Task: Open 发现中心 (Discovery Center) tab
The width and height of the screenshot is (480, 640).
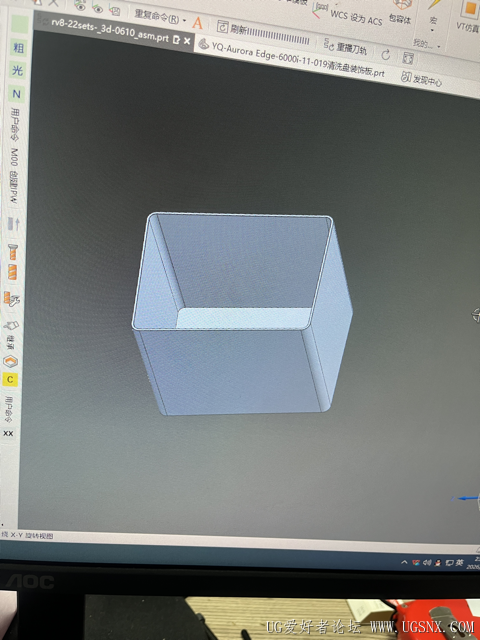Action: [421, 78]
